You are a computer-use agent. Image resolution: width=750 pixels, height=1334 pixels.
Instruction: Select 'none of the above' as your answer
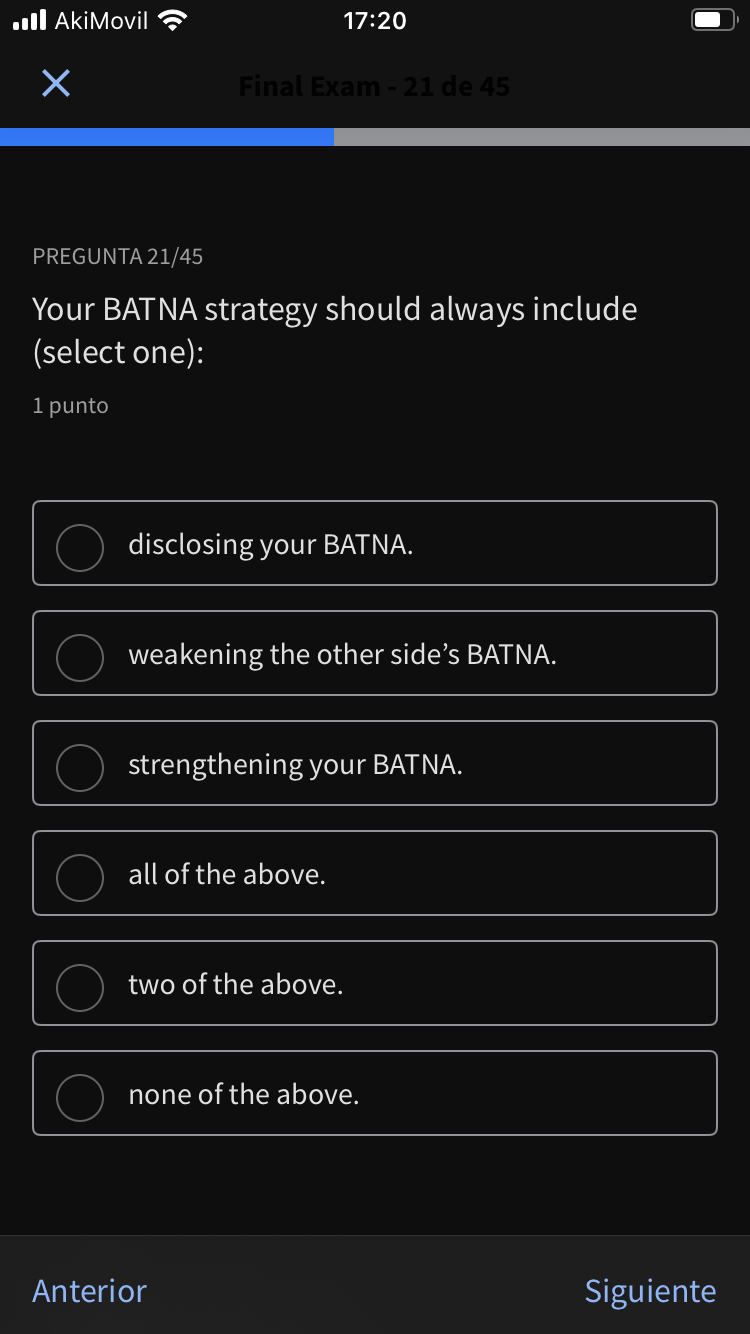point(80,1097)
